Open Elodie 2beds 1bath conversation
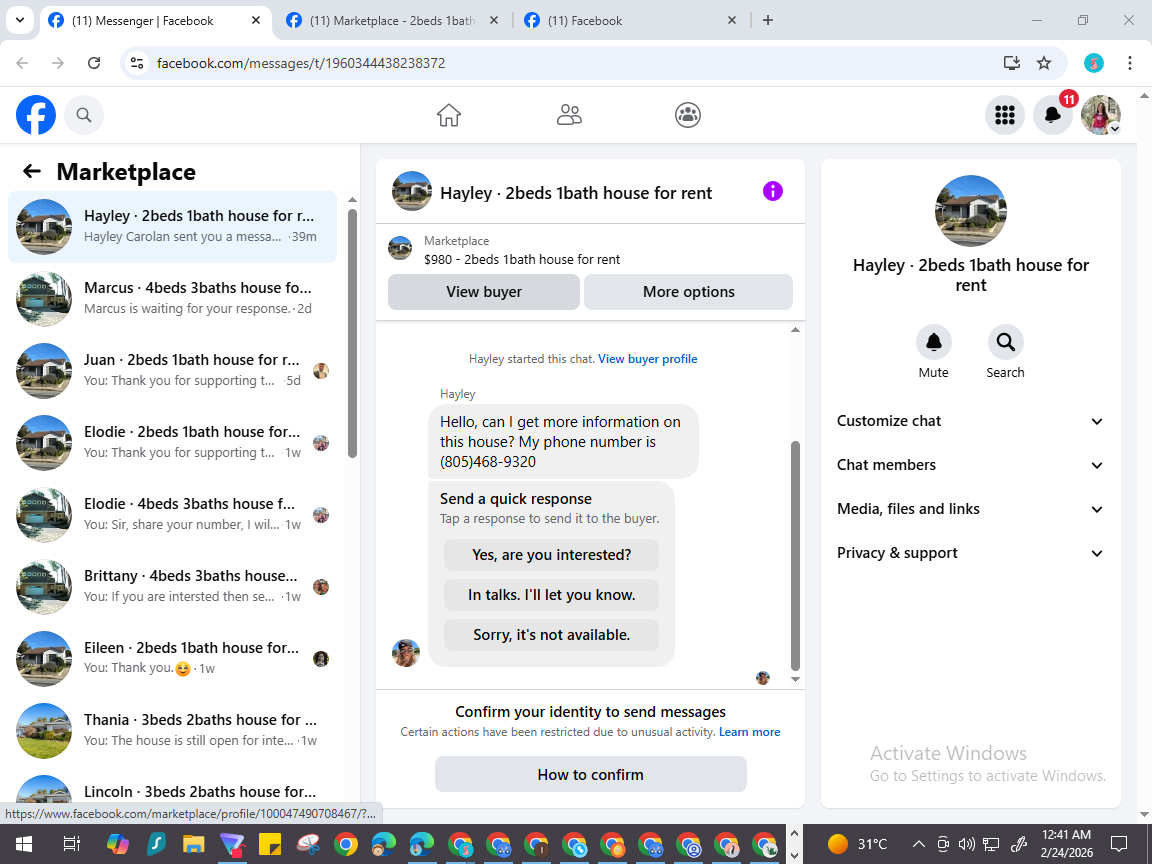 [x=173, y=442]
